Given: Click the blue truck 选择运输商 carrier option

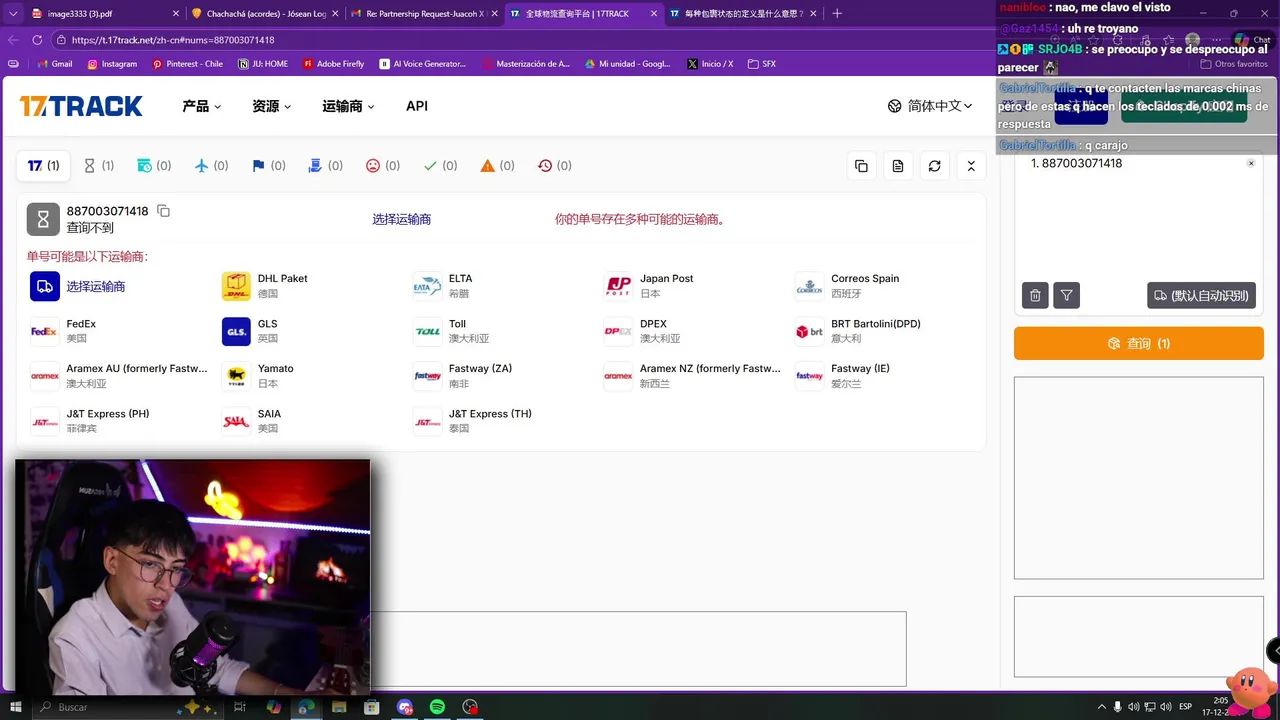Looking at the screenshot, I should (x=78, y=286).
